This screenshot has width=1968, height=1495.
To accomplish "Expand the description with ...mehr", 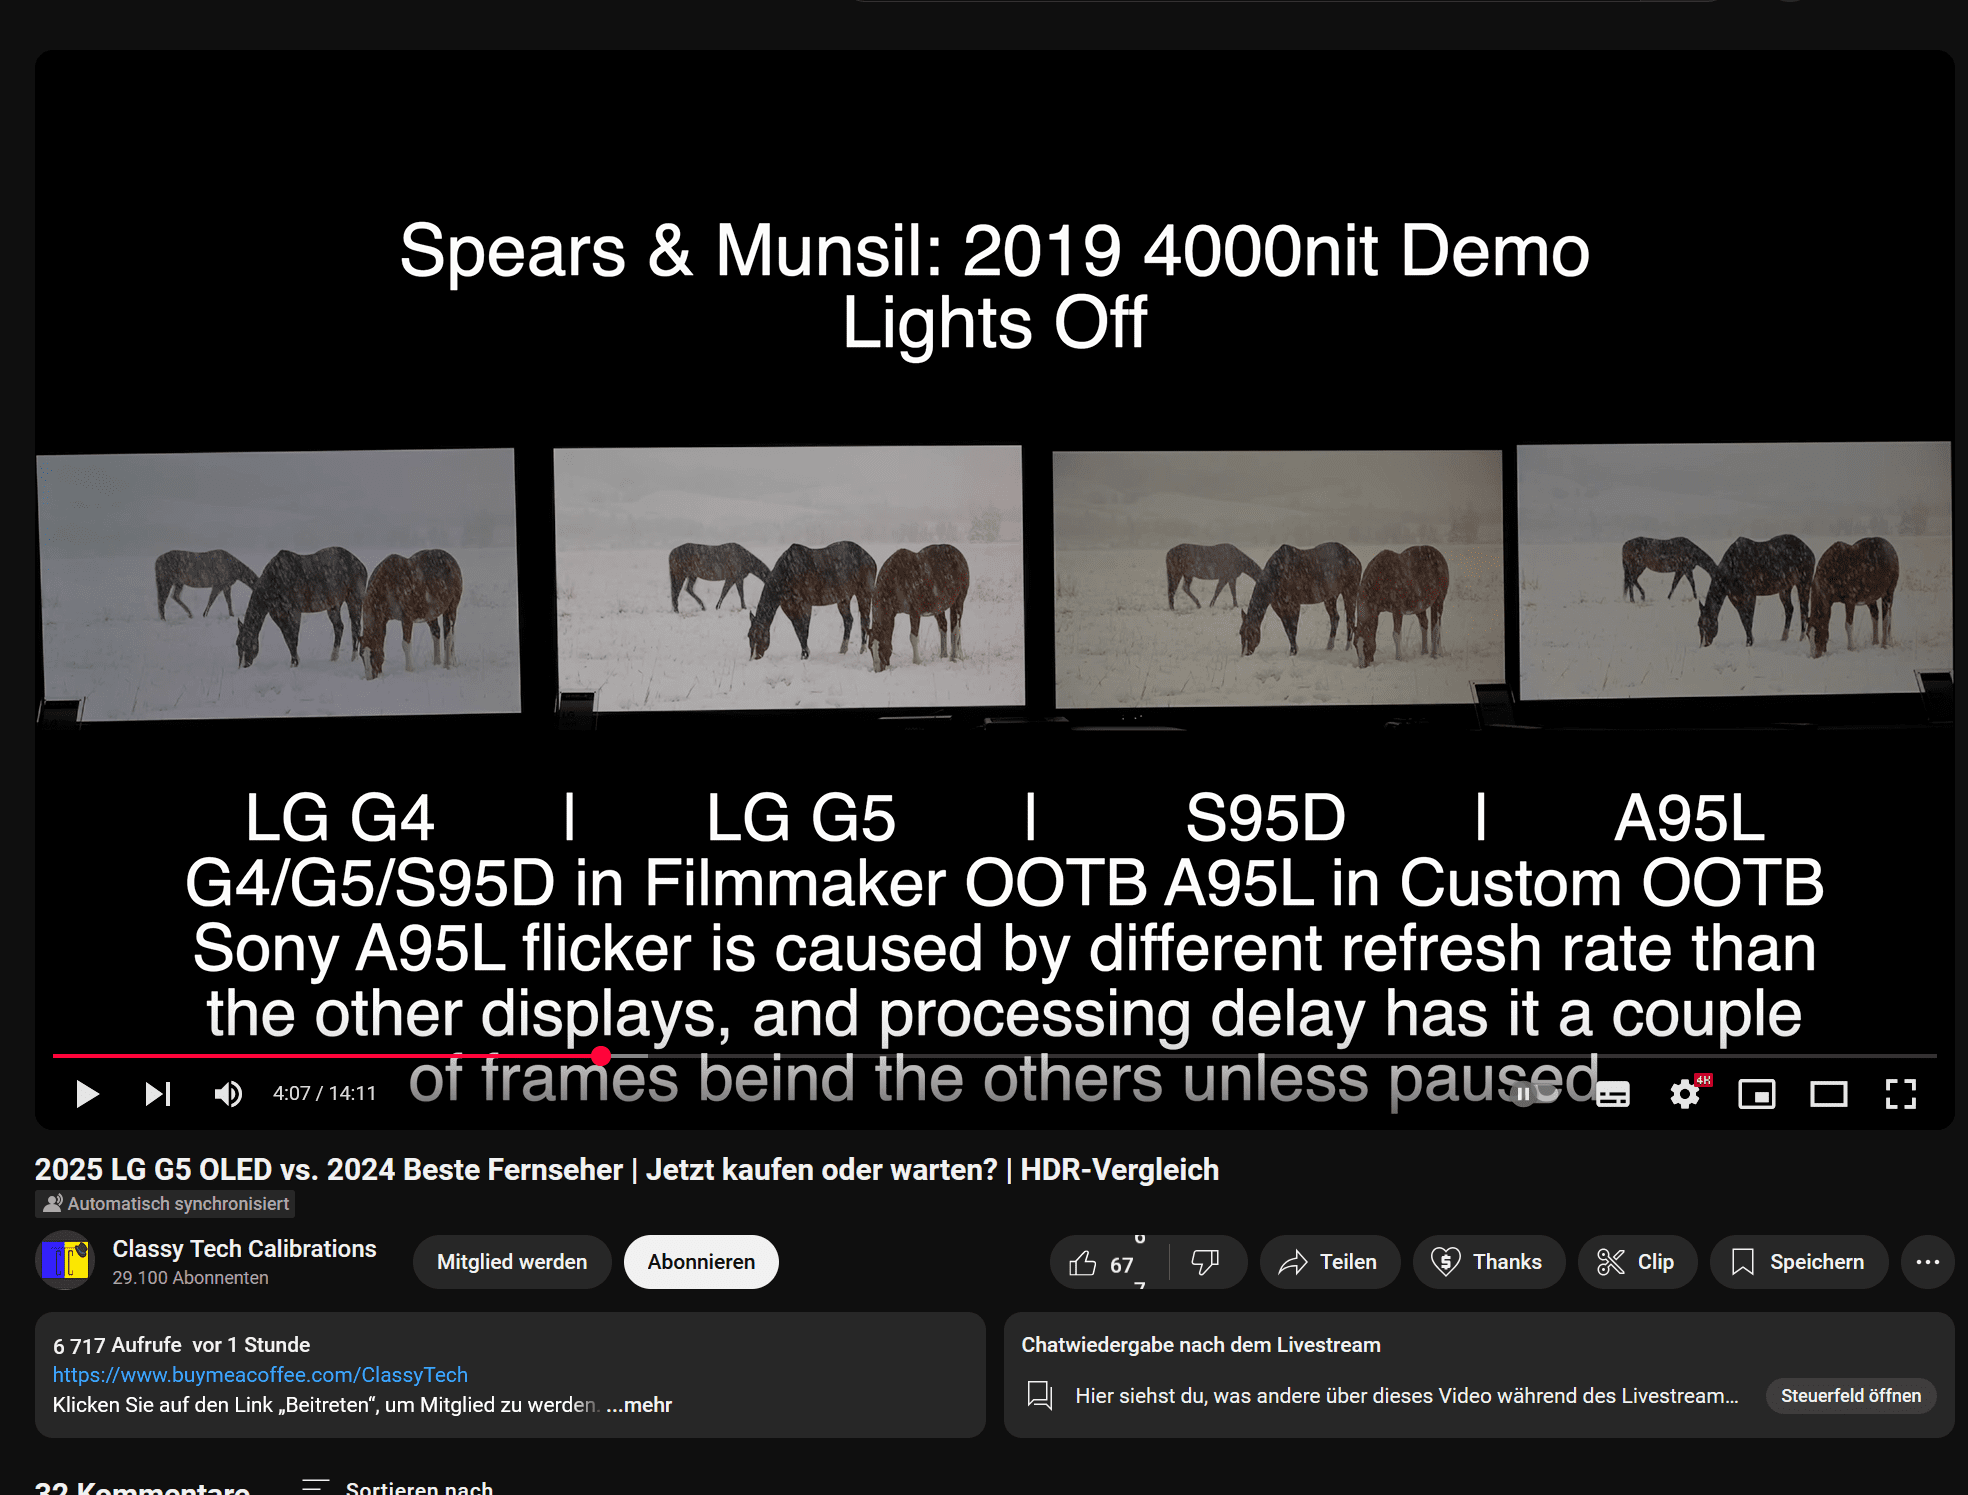I will 639,1405.
